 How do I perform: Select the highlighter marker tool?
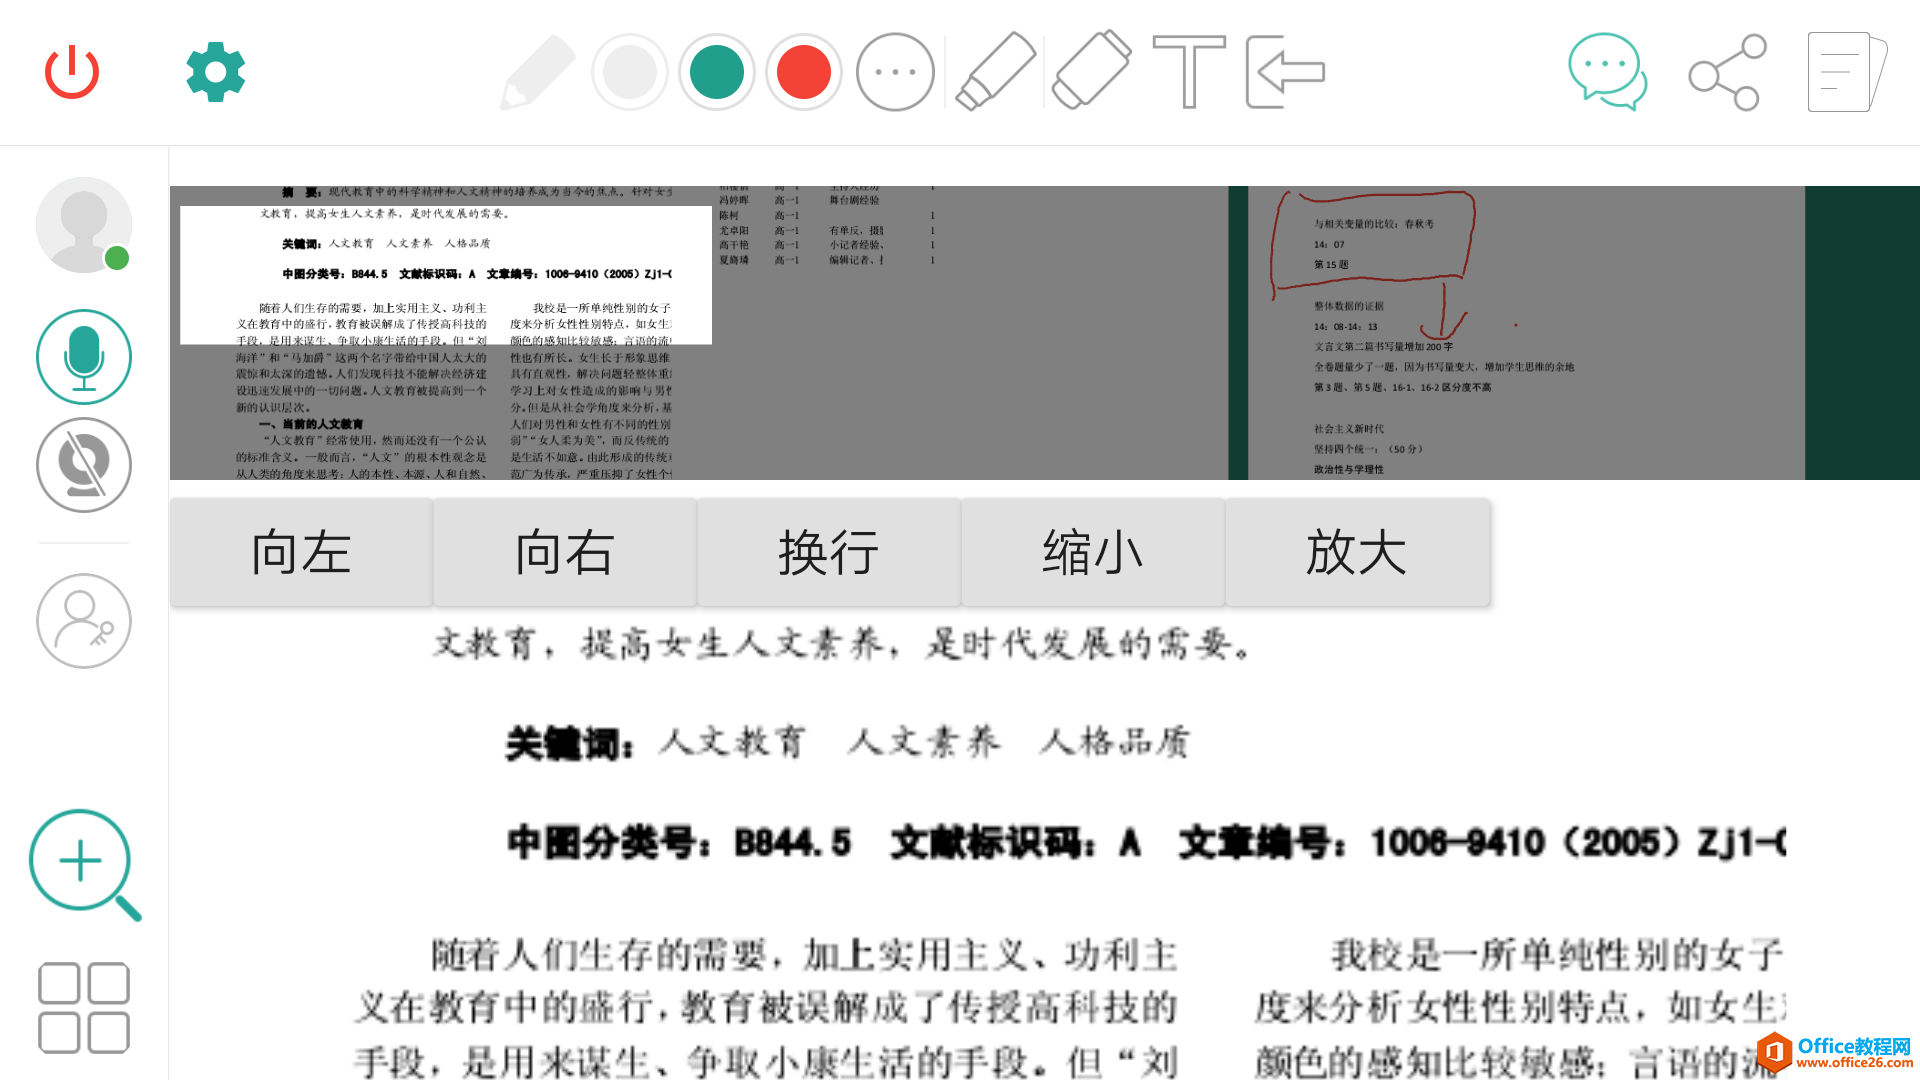(x=995, y=70)
